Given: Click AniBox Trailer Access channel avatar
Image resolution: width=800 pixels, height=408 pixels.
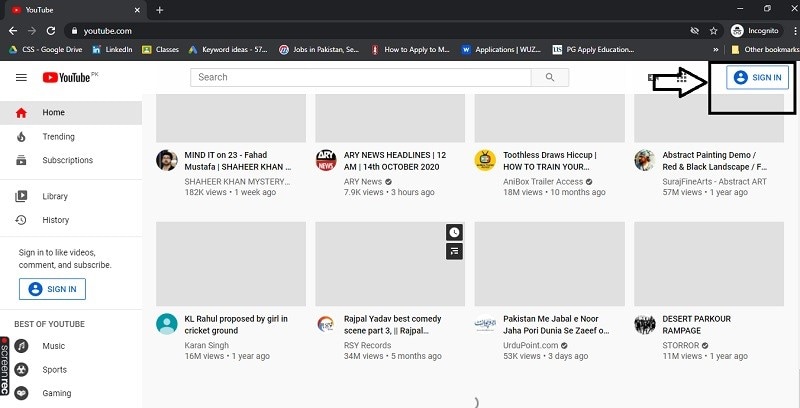Looking at the screenshot, I should pyautogui.click(x=485, y=160).
